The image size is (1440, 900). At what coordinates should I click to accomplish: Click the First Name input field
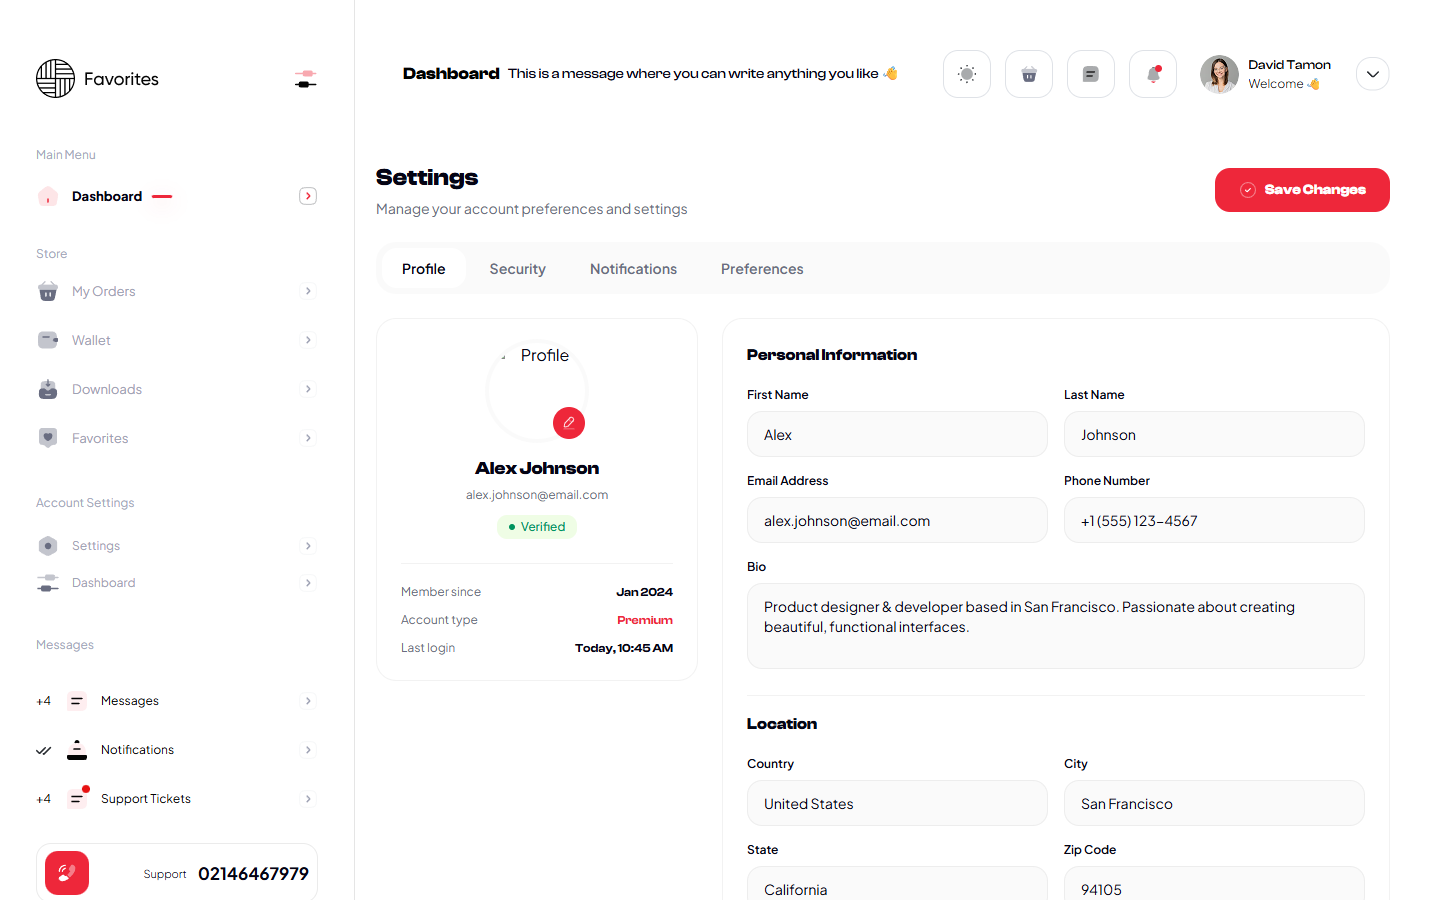(897, 435)
